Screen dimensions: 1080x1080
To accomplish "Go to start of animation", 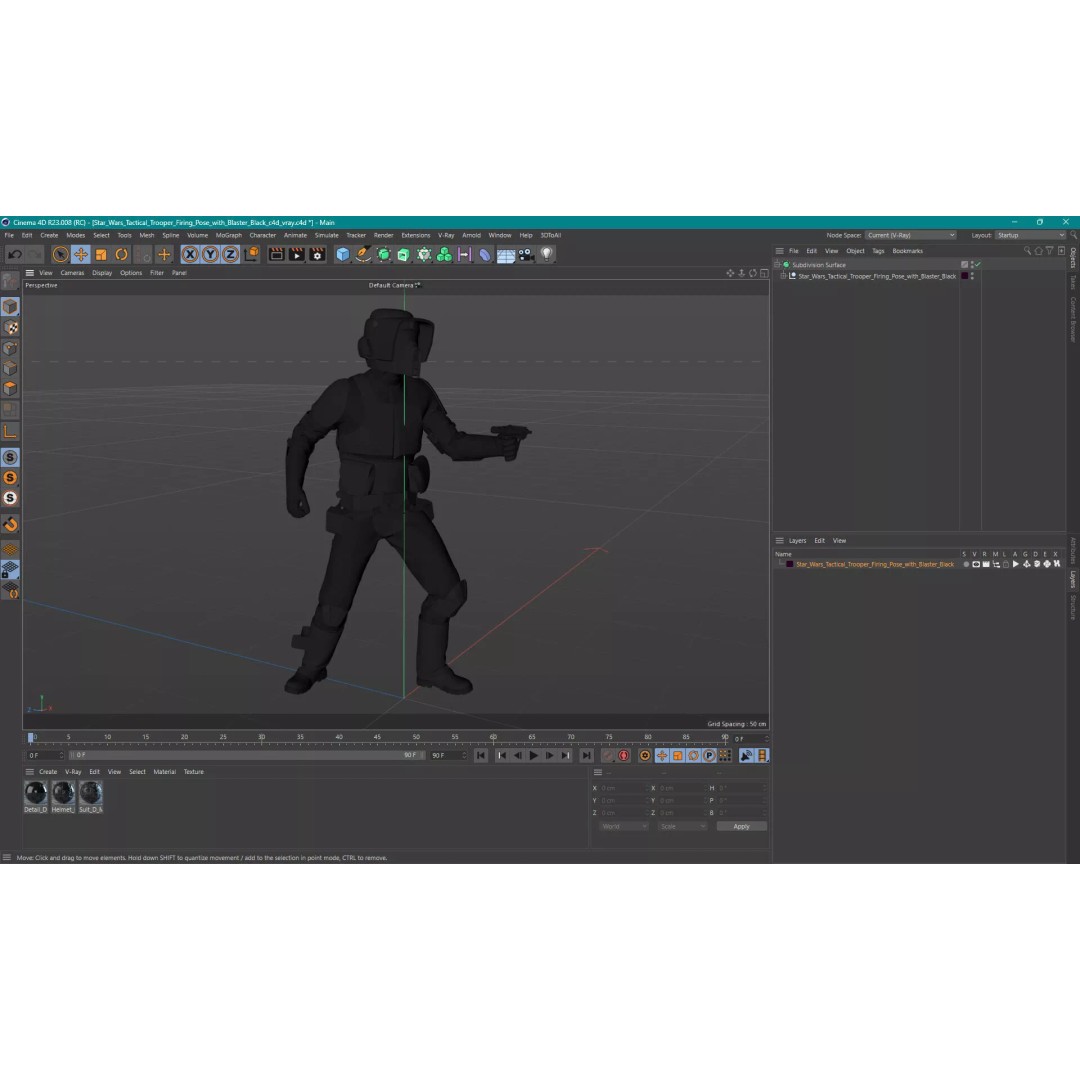I will pyautogui.click(x=481, y=756).
